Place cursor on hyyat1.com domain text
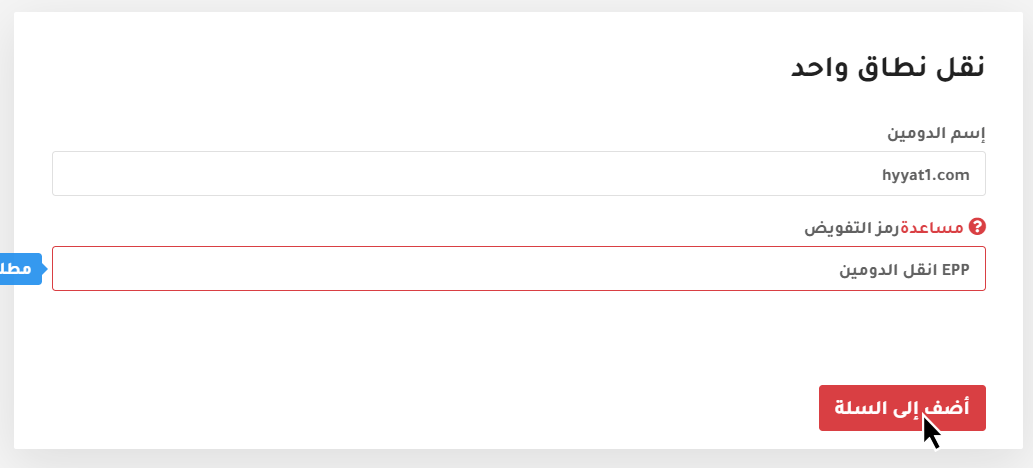The height and width of the screenshot is (468, 1033). [x=926, y=175]
